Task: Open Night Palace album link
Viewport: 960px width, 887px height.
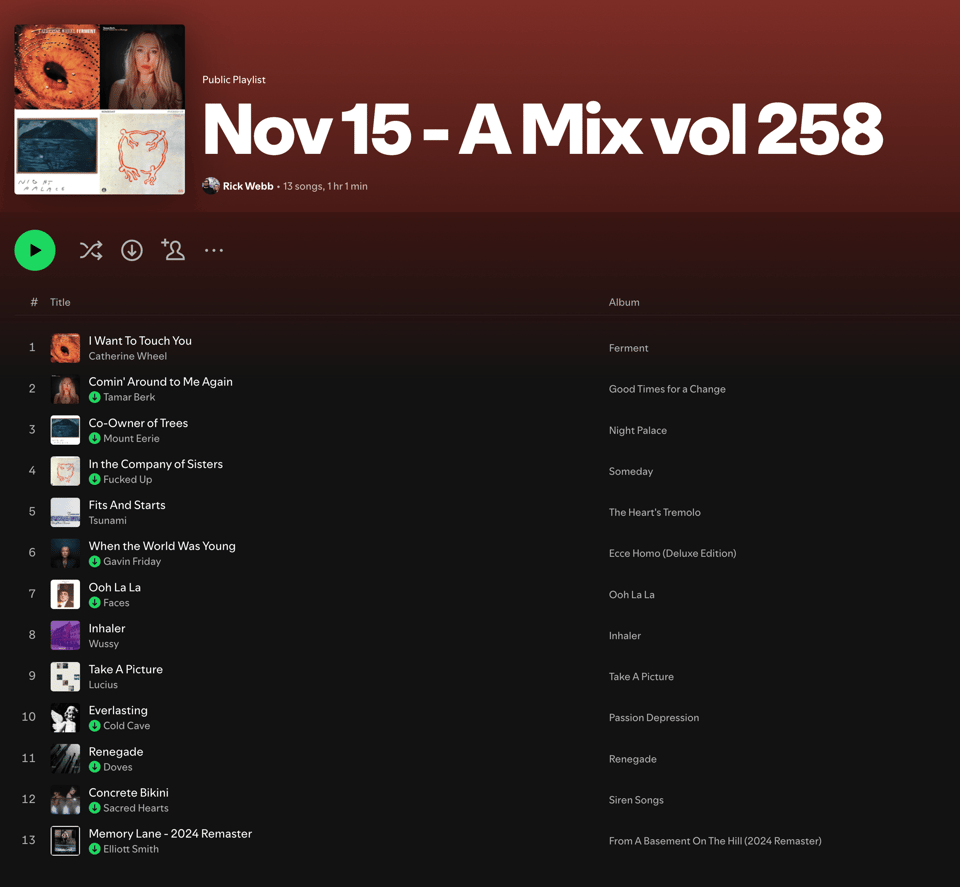Action: (x=637, y=430)
